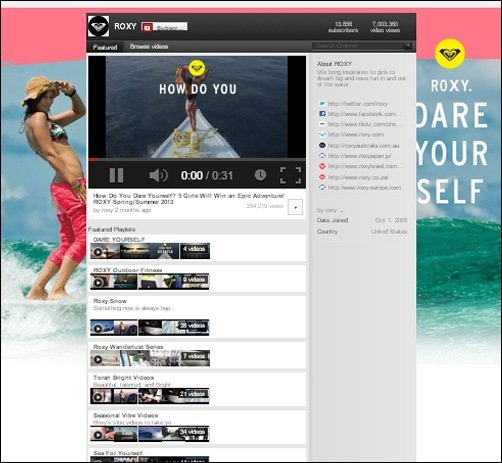
Task: Click the Featured Playlists heading
Action: [112, 229]
